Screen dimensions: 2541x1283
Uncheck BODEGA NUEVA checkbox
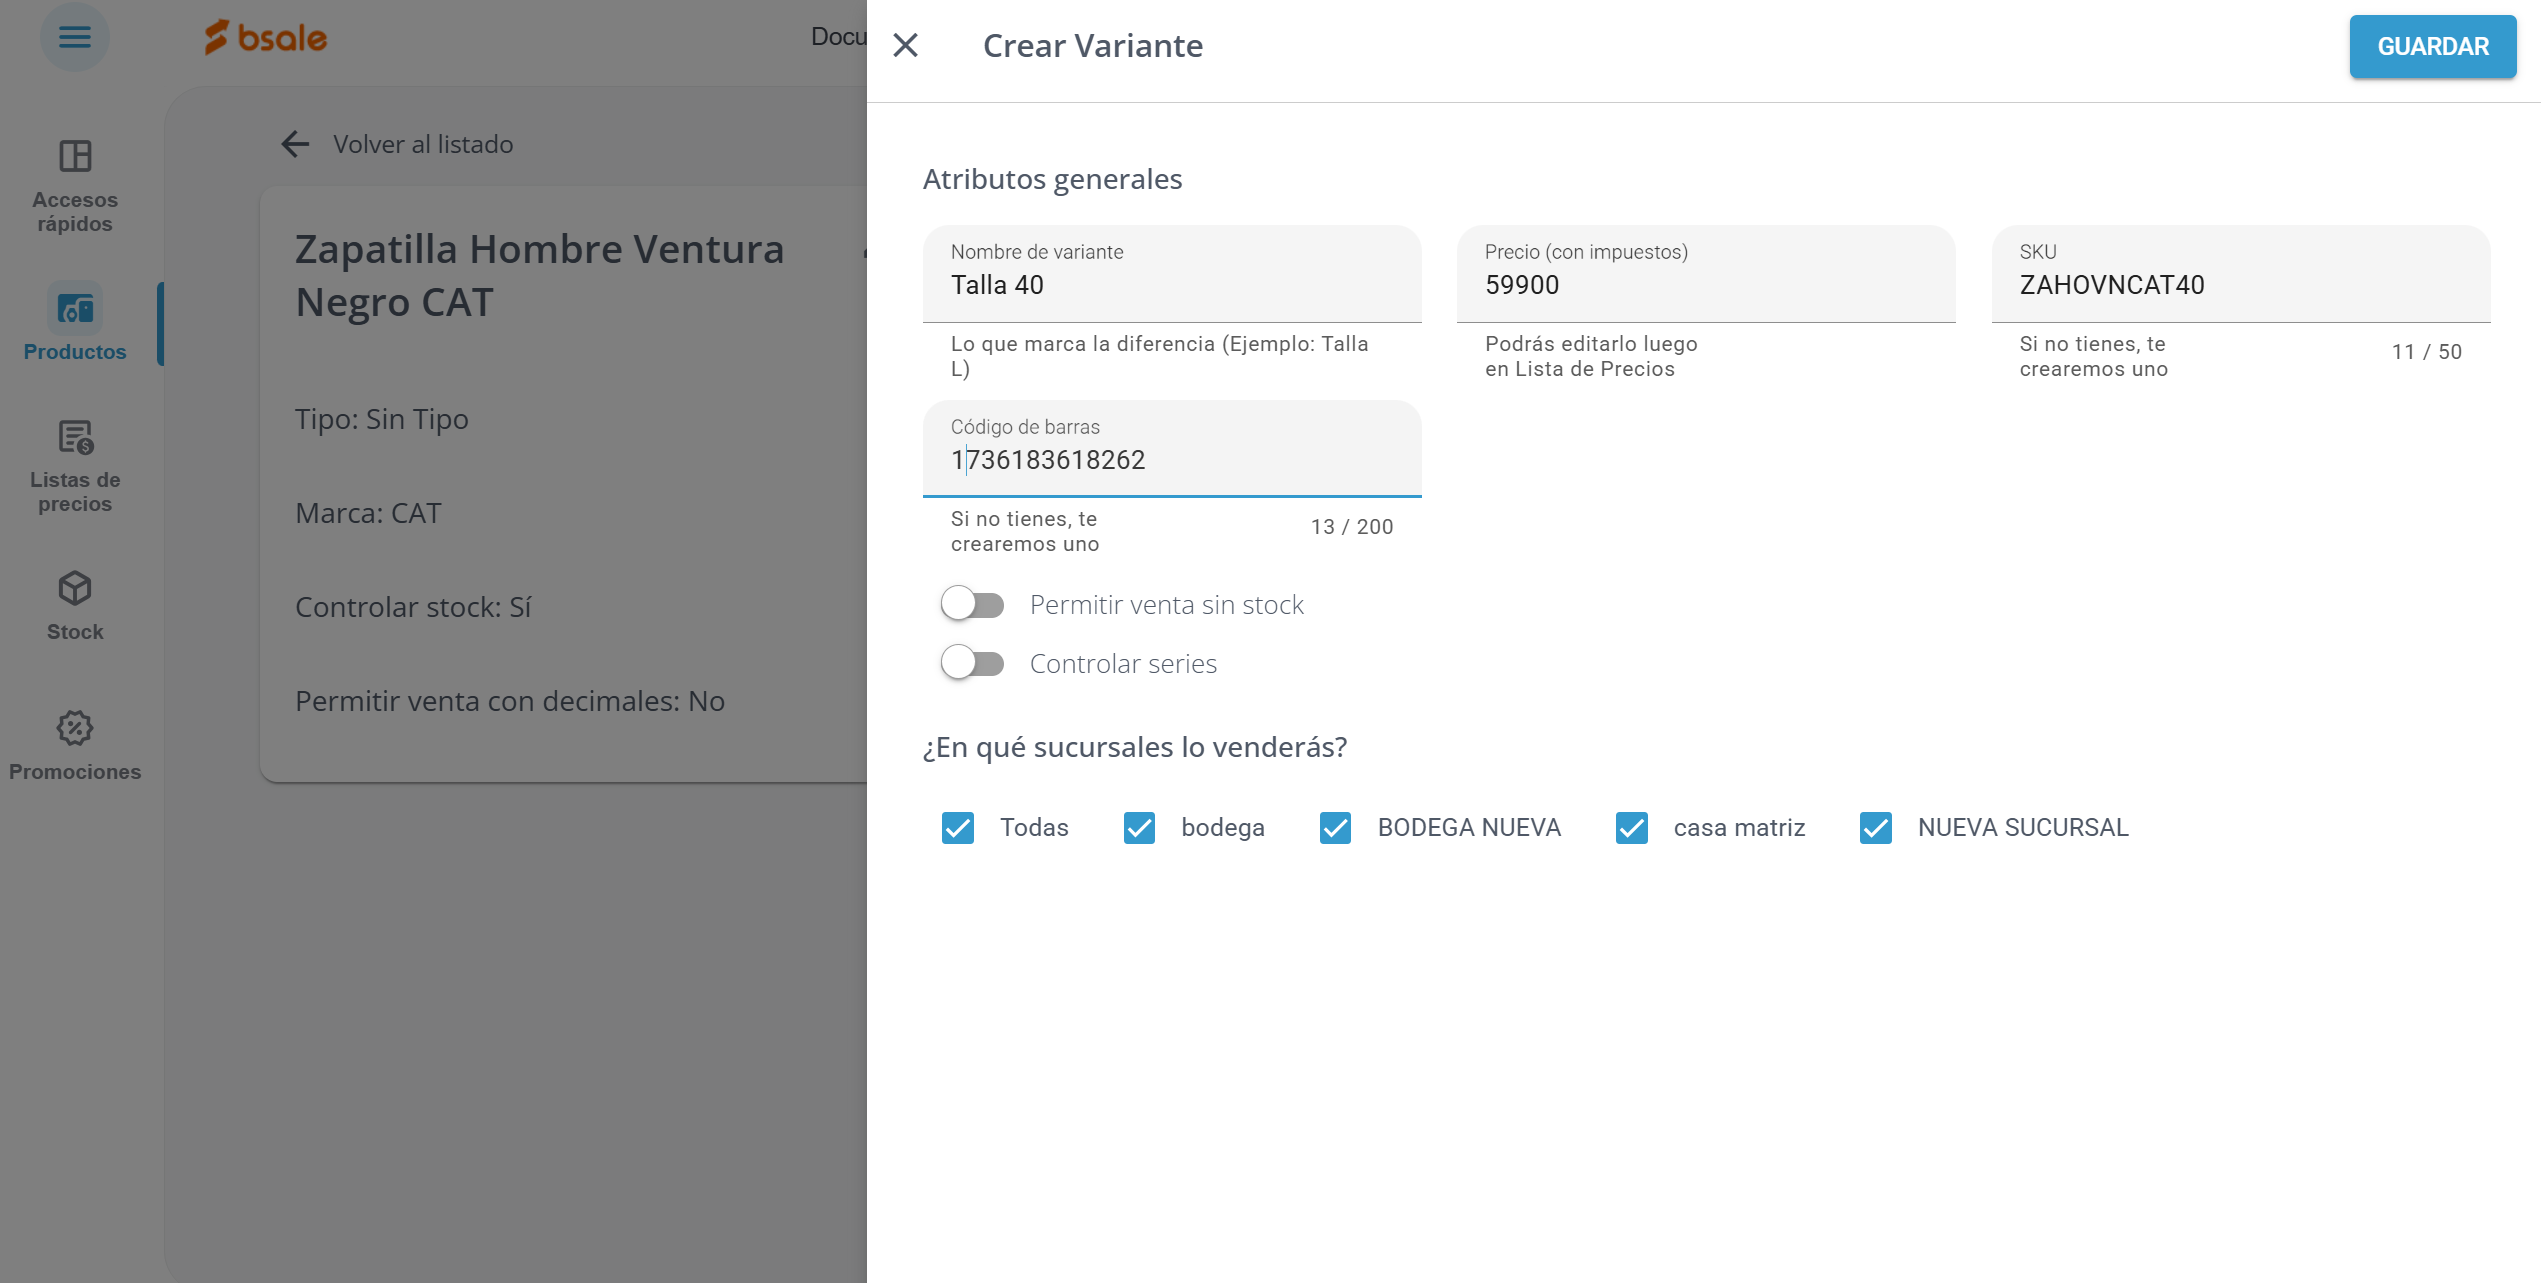(1335, 828)
